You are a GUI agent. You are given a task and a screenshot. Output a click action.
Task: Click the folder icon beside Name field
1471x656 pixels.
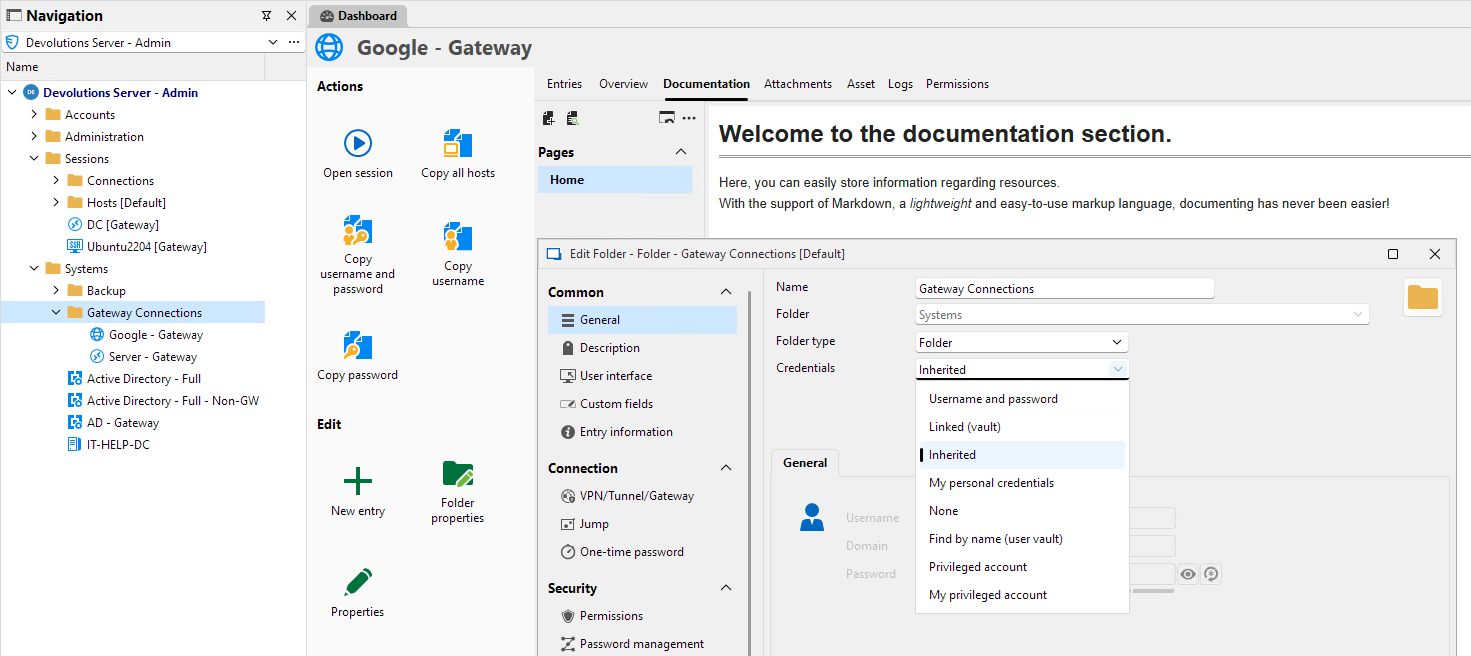click(x=1422, y=297)
